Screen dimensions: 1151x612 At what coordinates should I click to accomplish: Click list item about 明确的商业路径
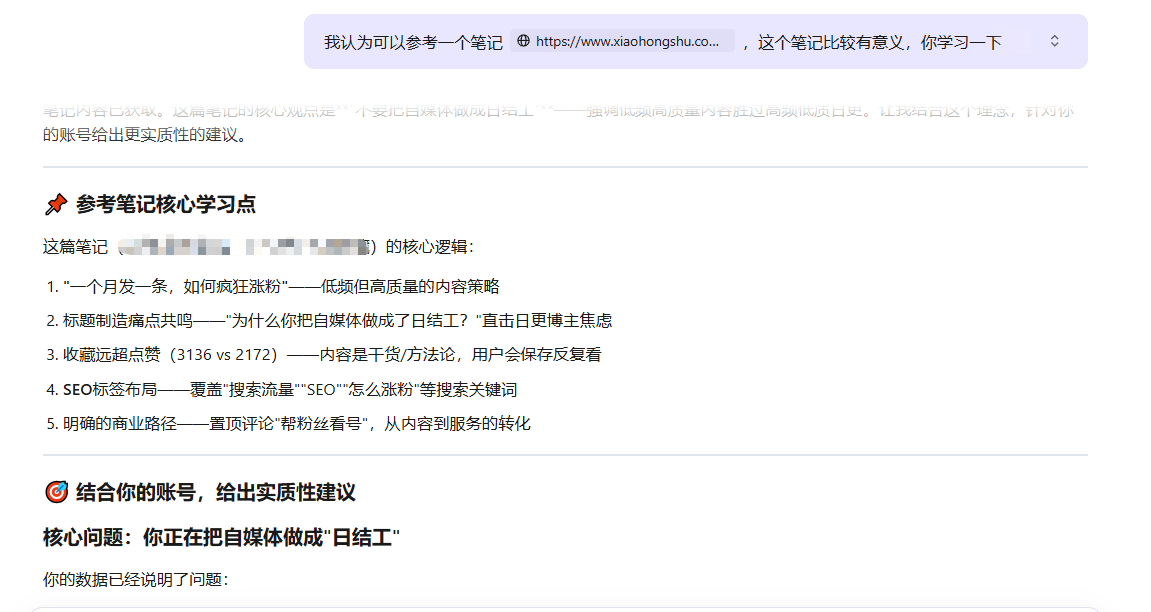(296, 423)
